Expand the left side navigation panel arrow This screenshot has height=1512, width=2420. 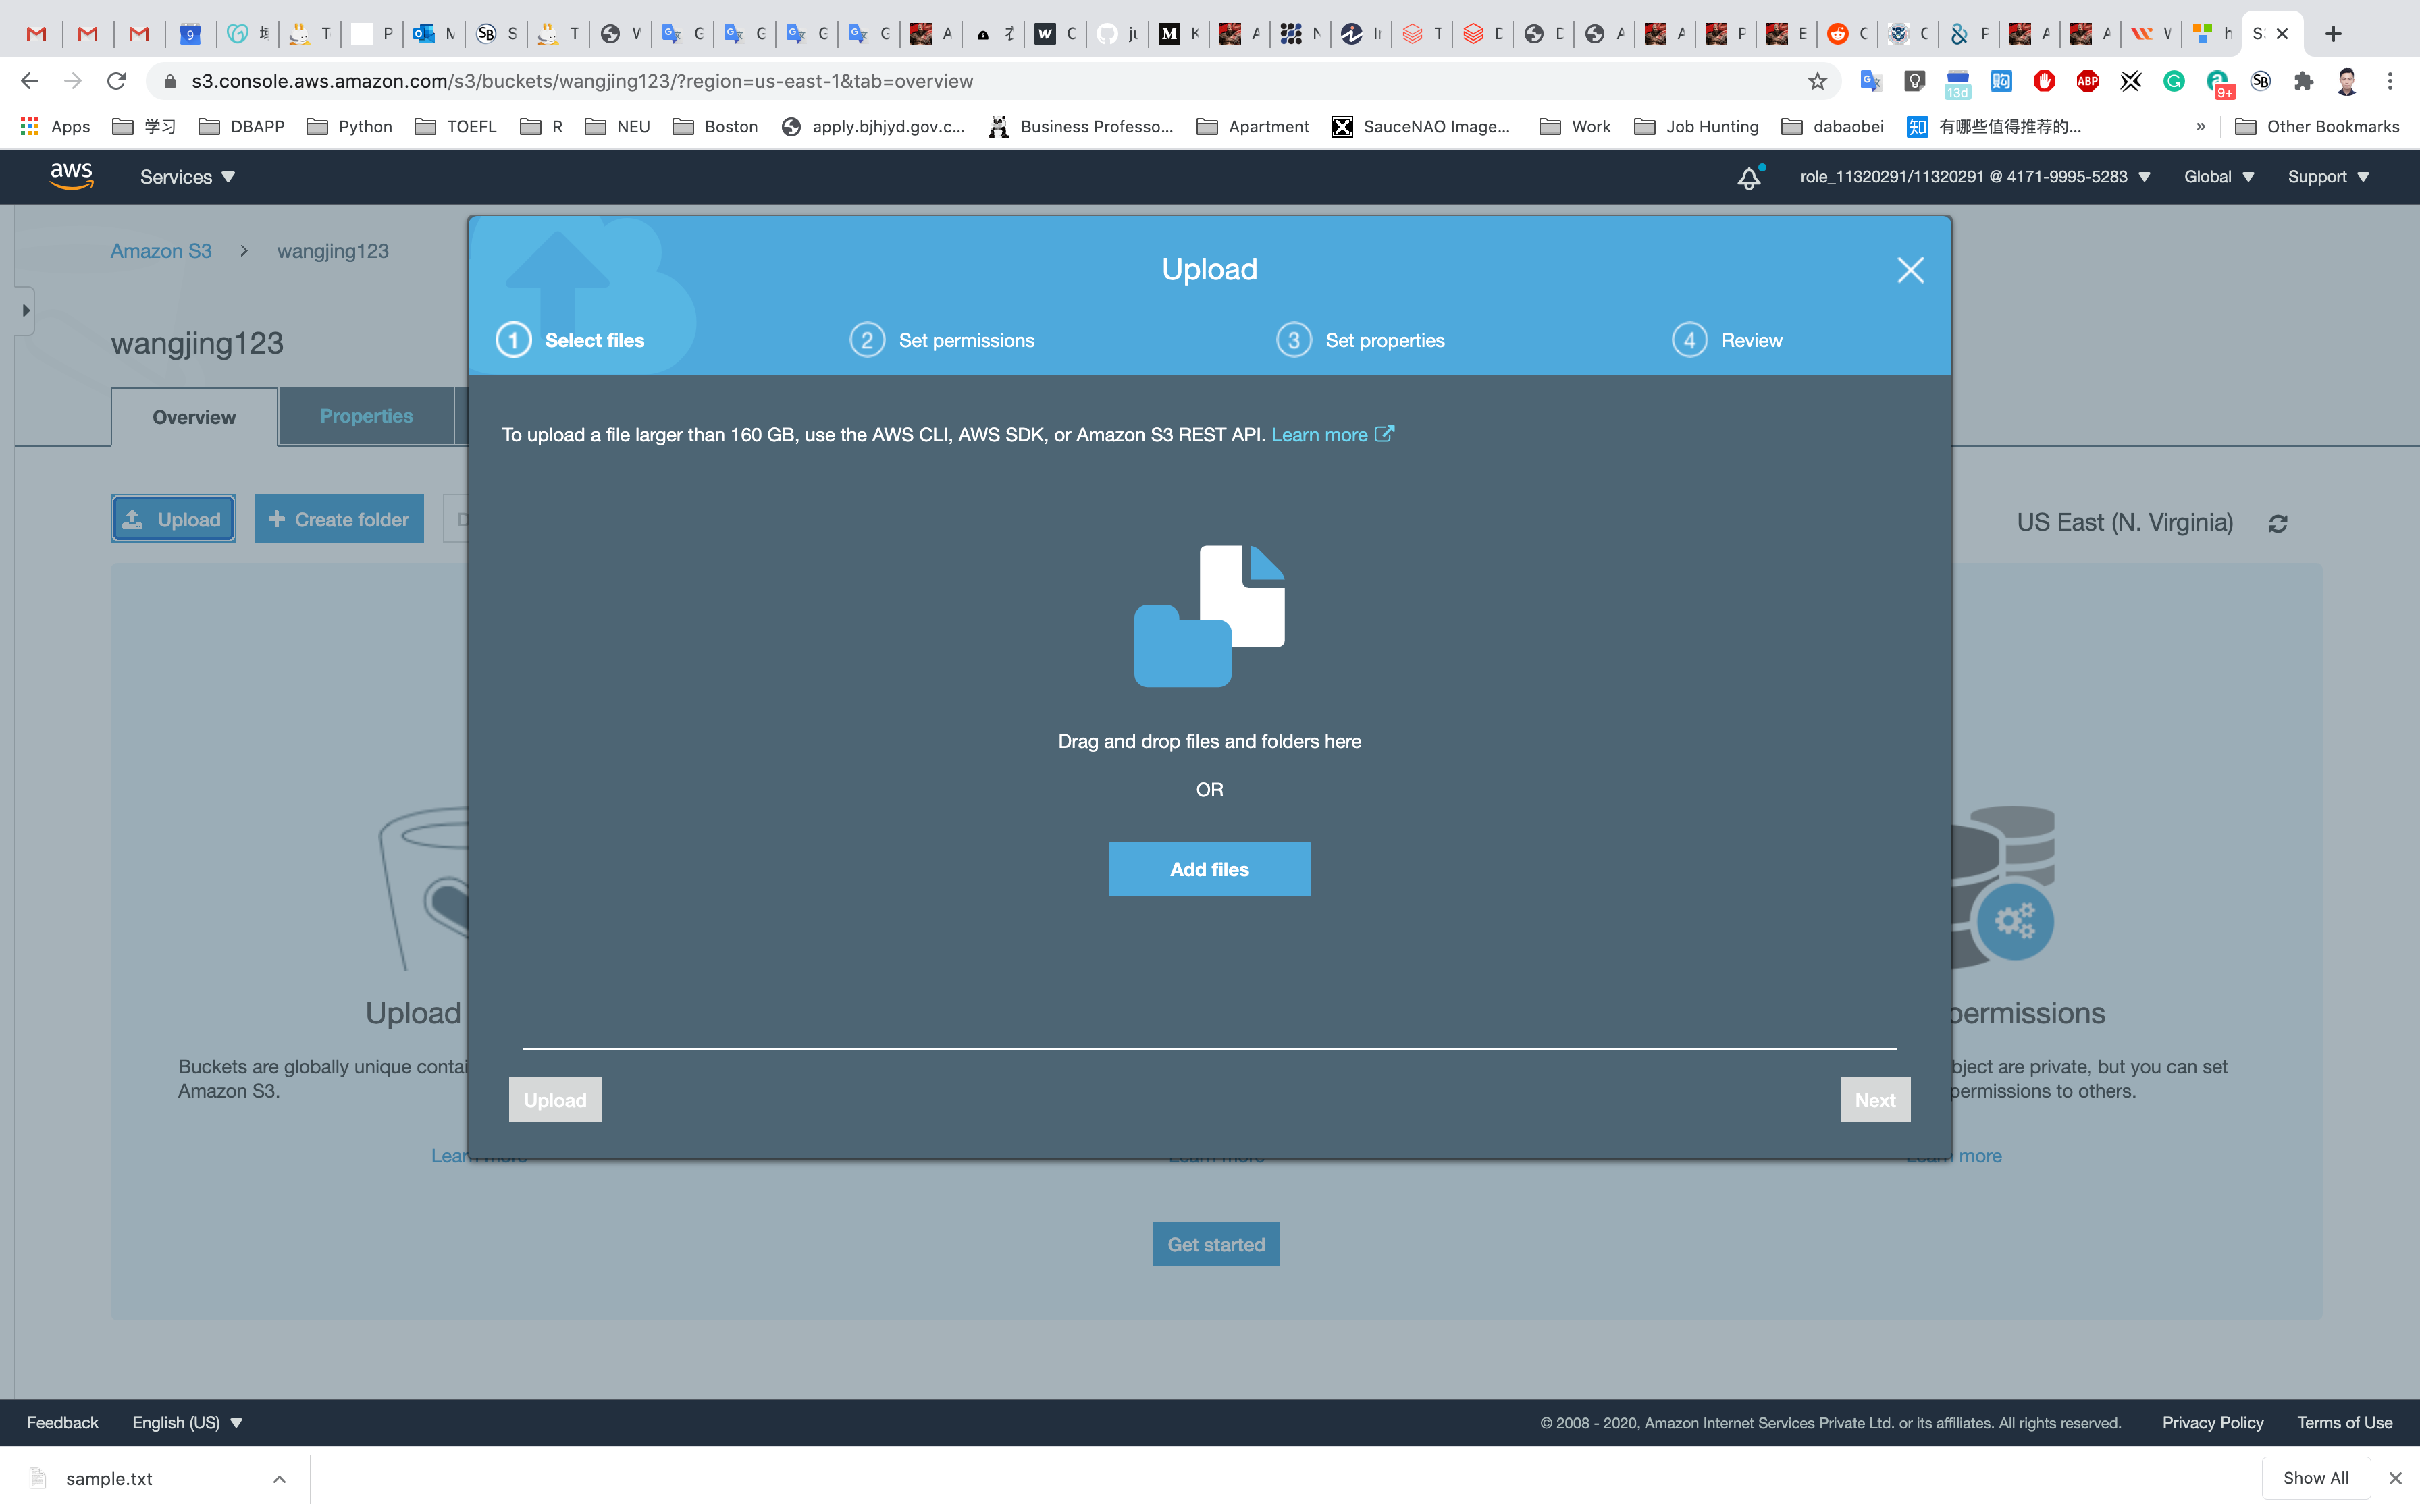(x=25, y=311)
